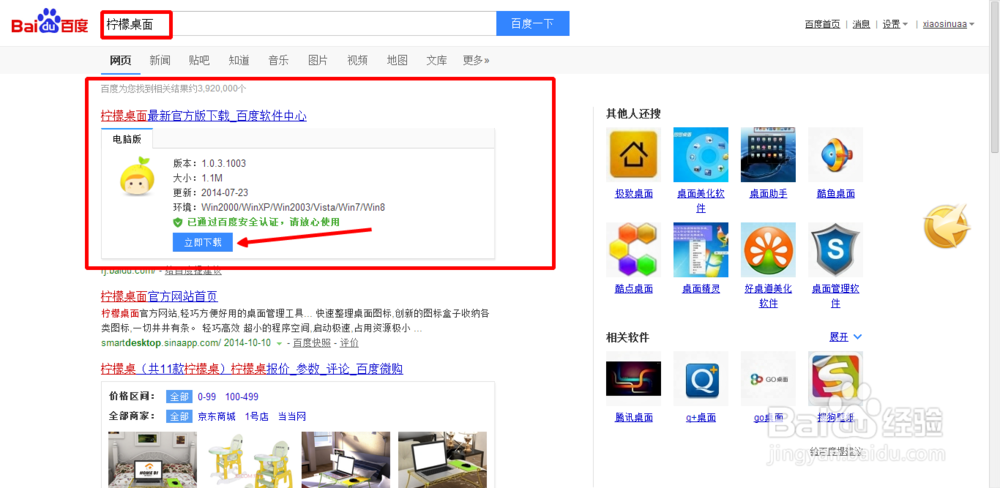Open the 极致桌面 text link

[x=634, y=194]
